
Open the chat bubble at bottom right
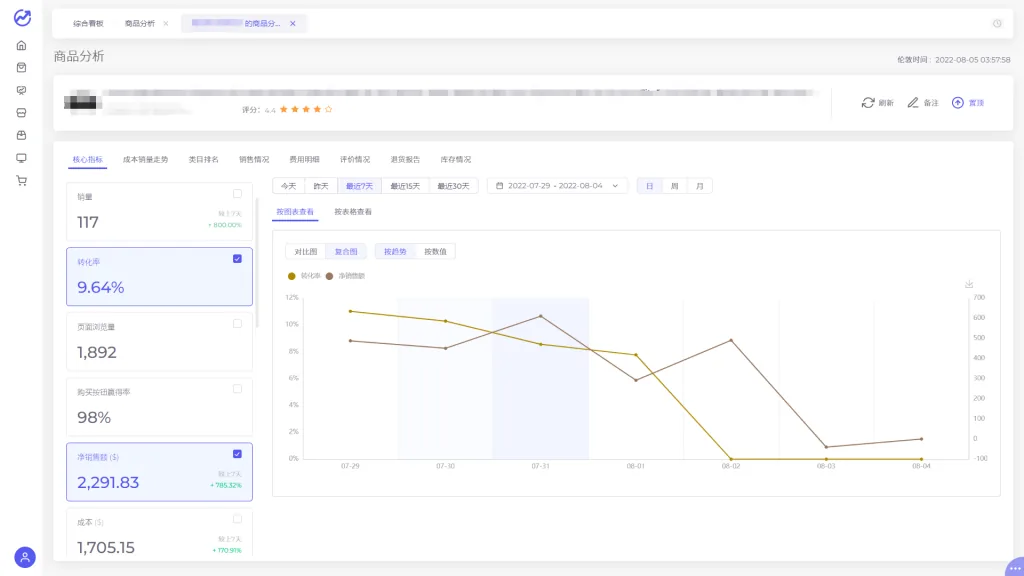[1014, 567]
